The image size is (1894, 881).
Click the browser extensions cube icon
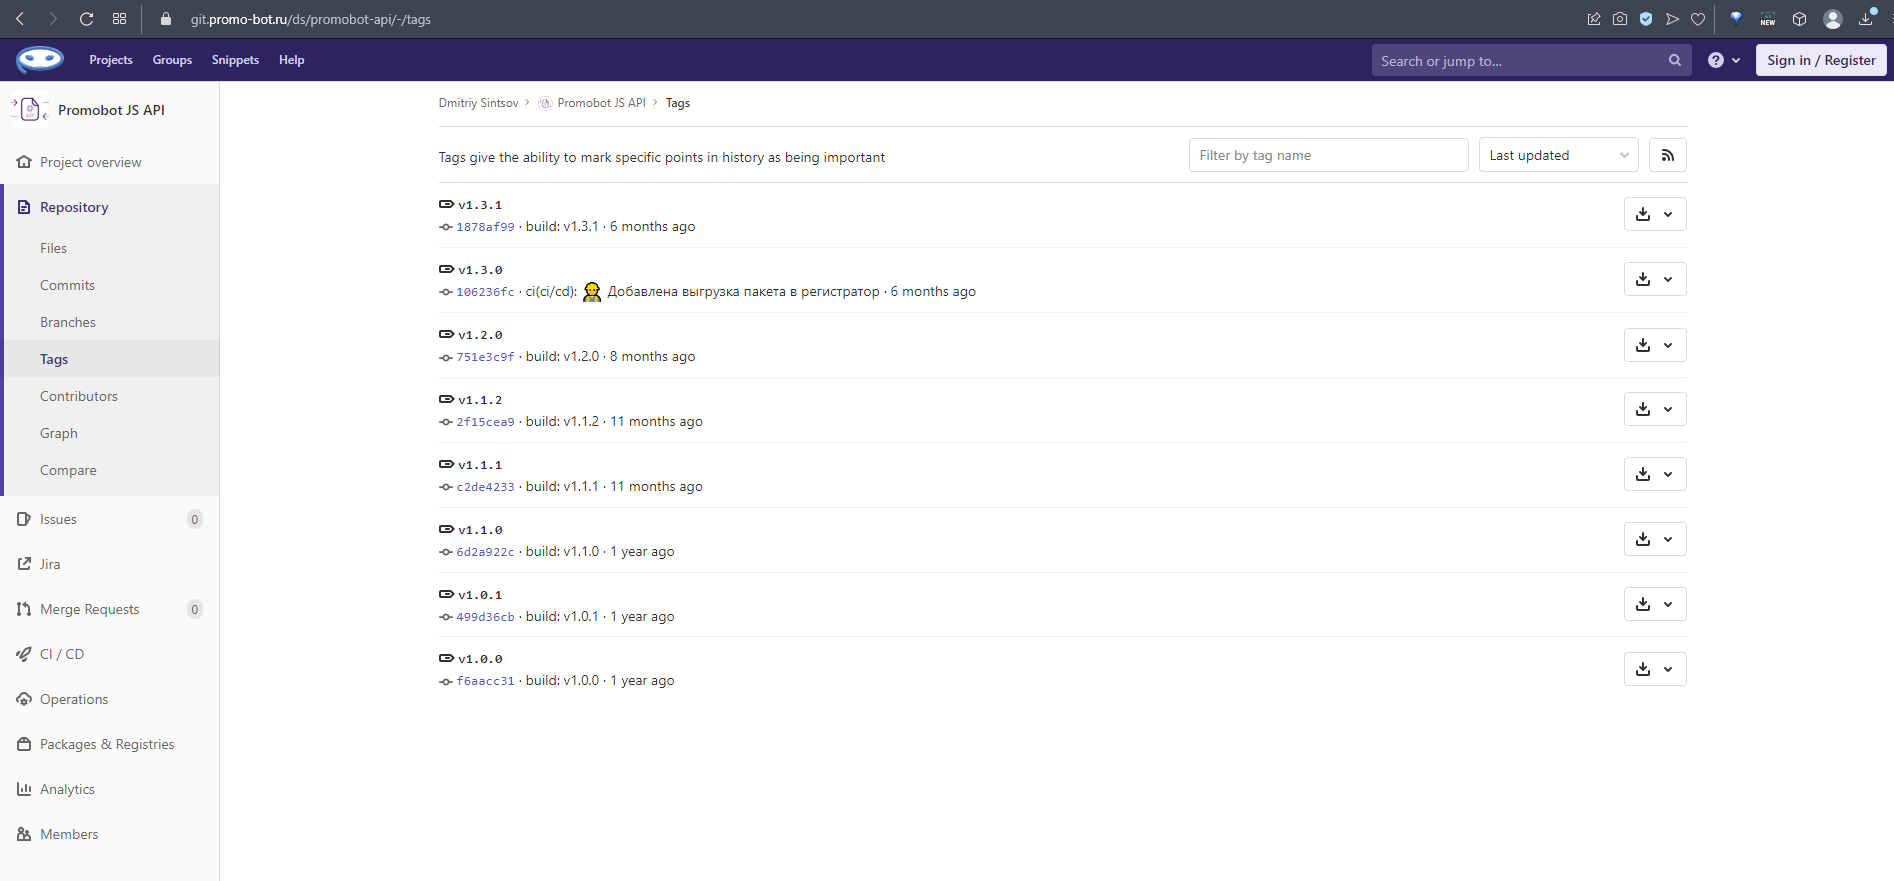pos(1799,19)
